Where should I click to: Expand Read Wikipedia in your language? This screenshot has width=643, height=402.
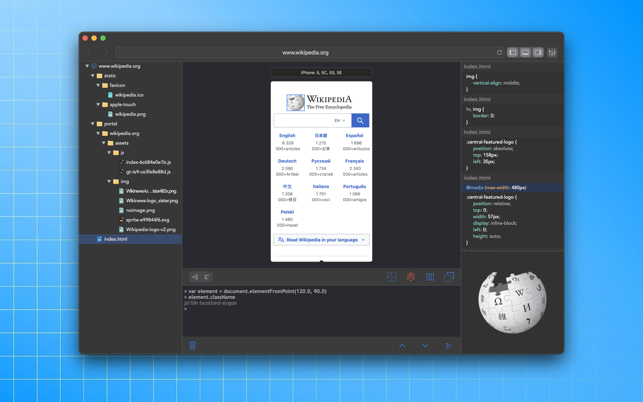click(x=322, y=240)
